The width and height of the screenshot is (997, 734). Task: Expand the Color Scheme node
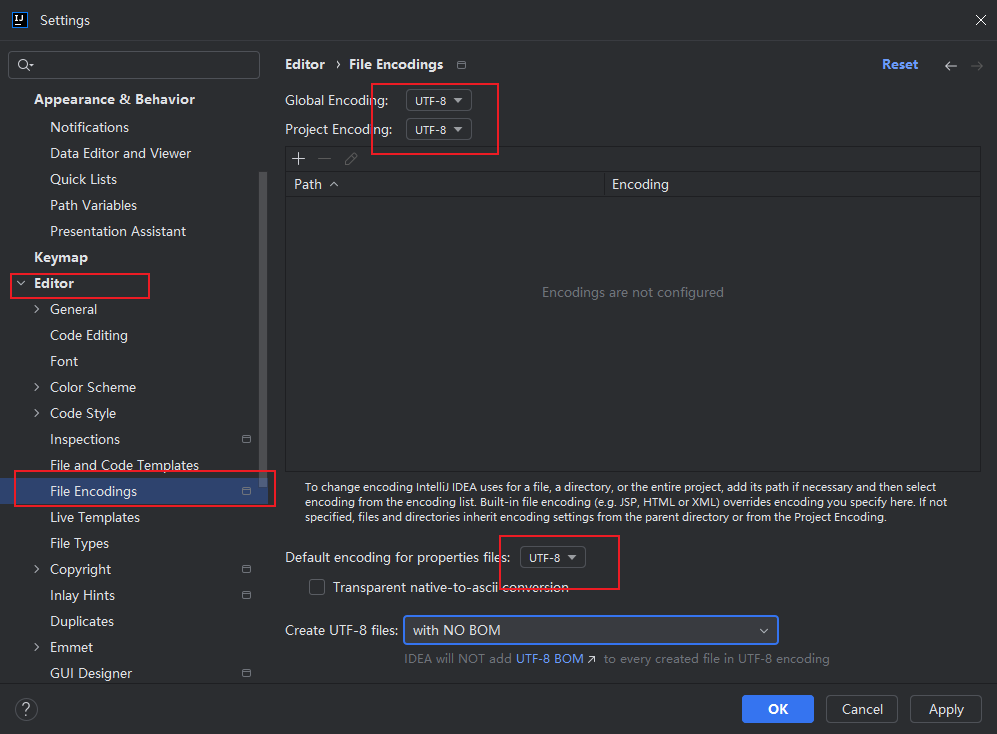pos(36,387)
